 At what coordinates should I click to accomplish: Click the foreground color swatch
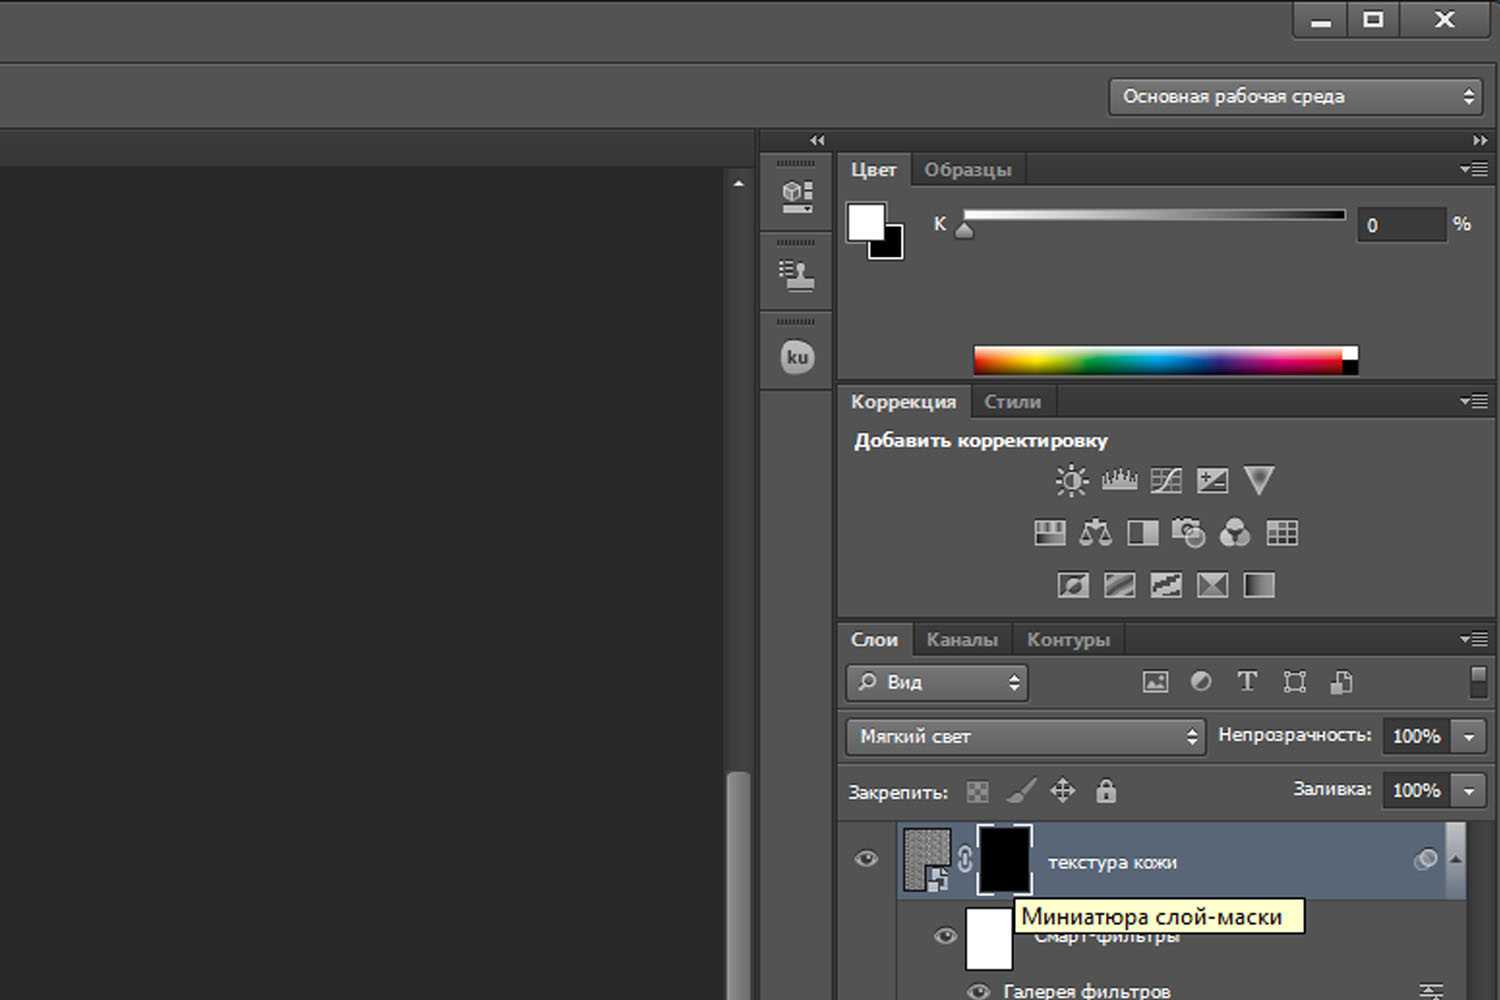click(x=865, y=222)
